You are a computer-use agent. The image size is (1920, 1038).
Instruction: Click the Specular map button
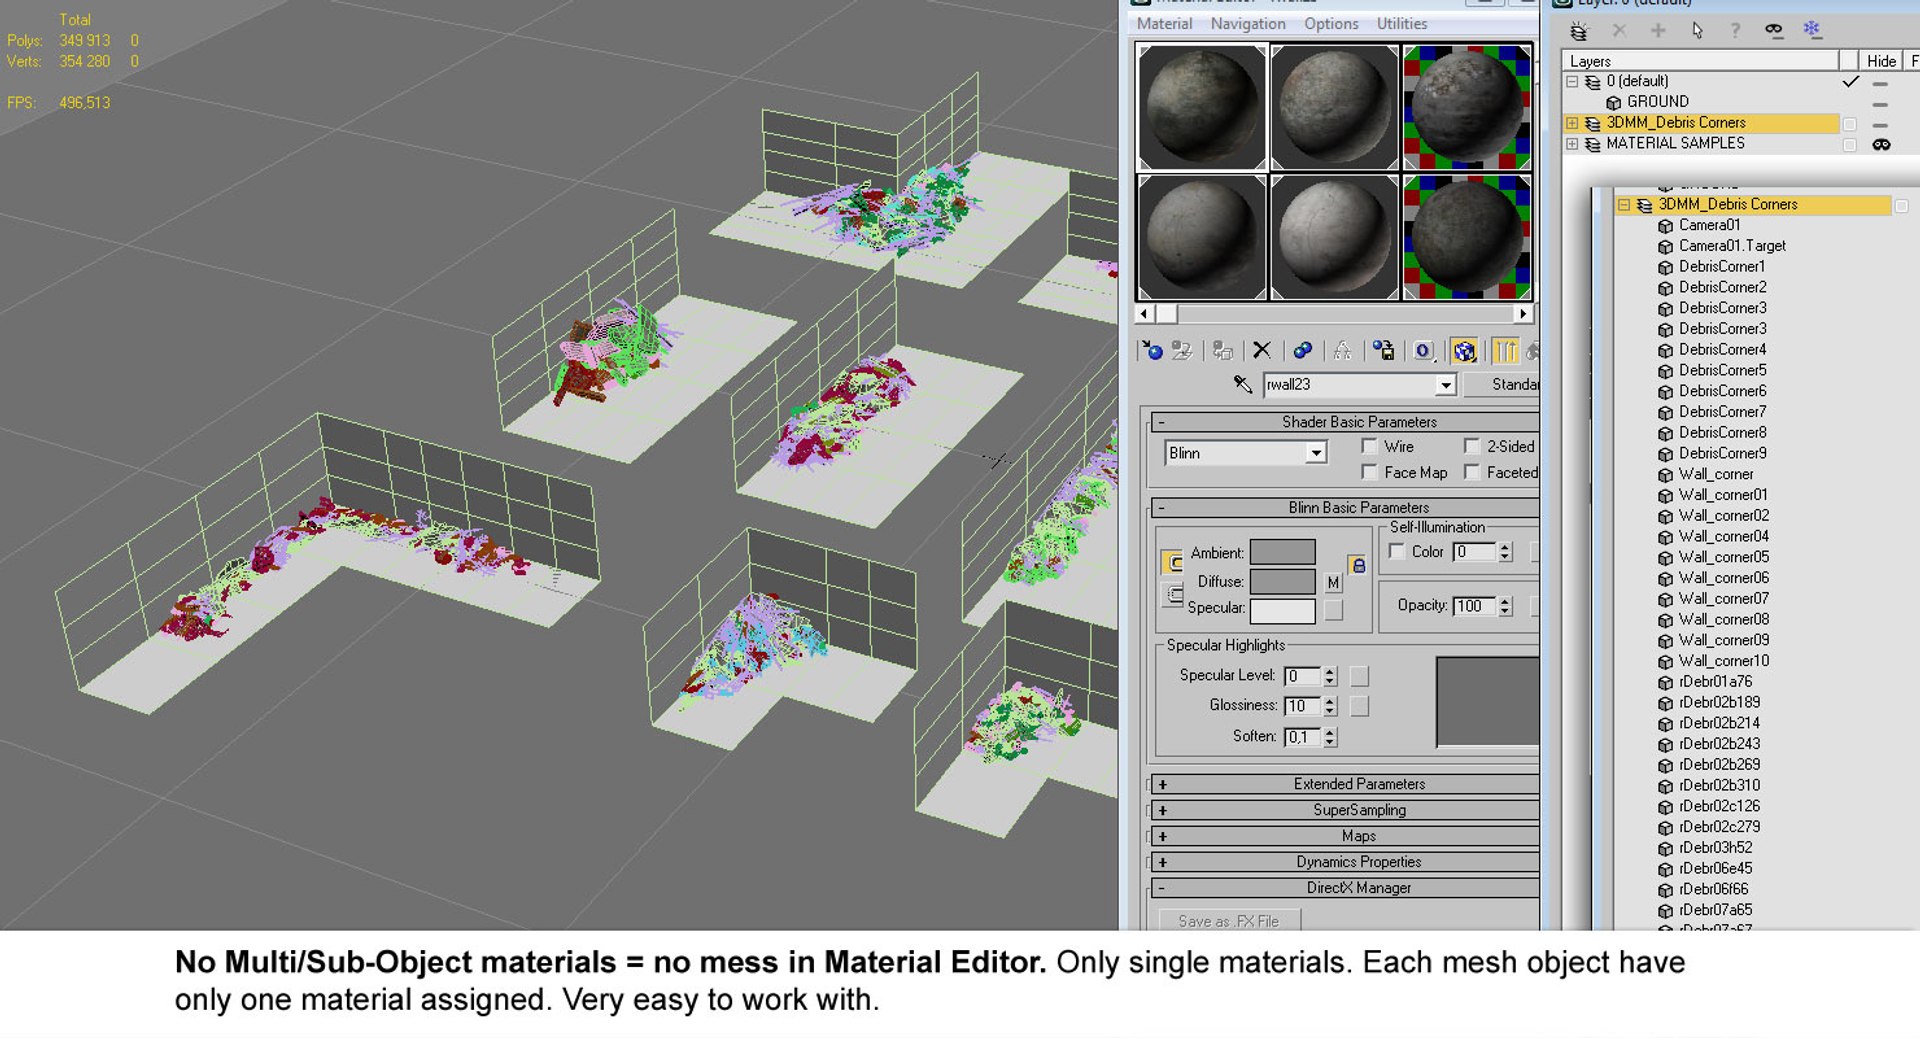[x=1333, y=609]
